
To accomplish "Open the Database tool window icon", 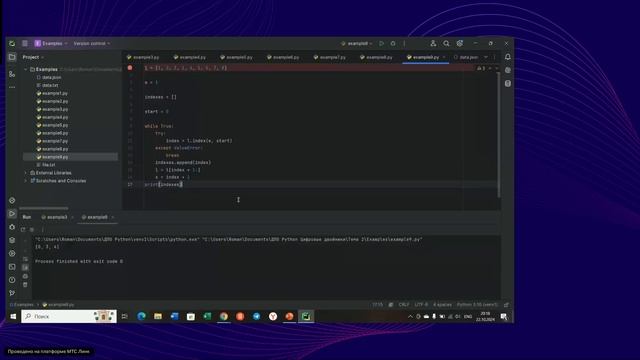I will [x=508, y=84].
